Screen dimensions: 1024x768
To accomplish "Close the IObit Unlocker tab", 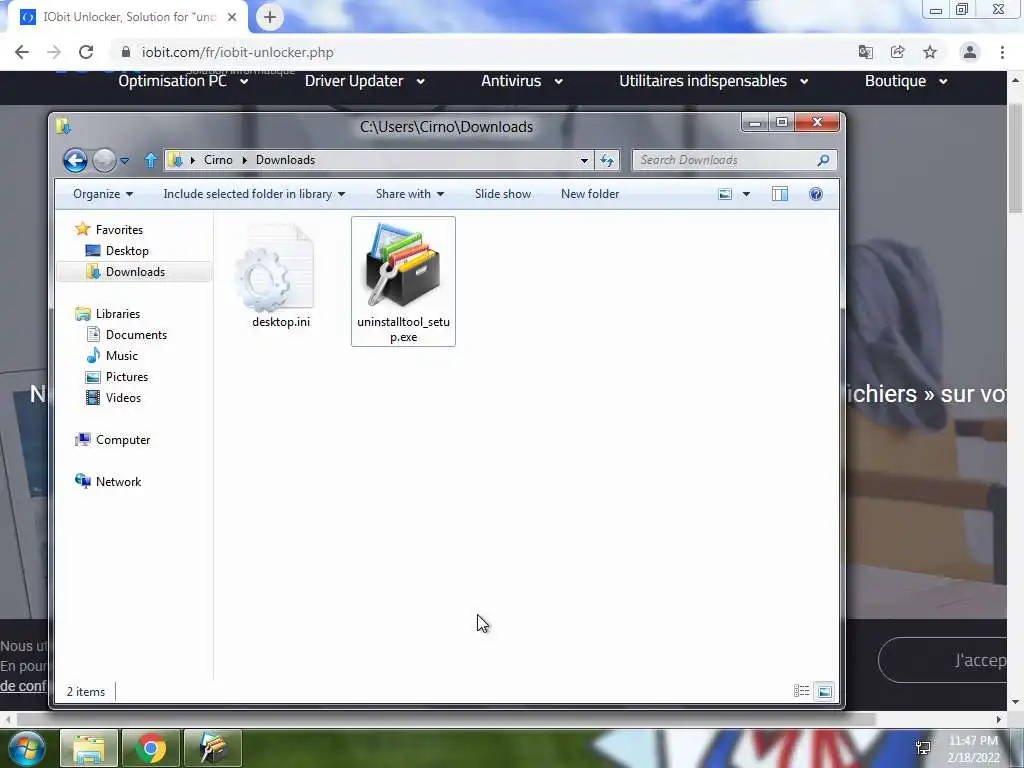I will [x=232, y=18].
